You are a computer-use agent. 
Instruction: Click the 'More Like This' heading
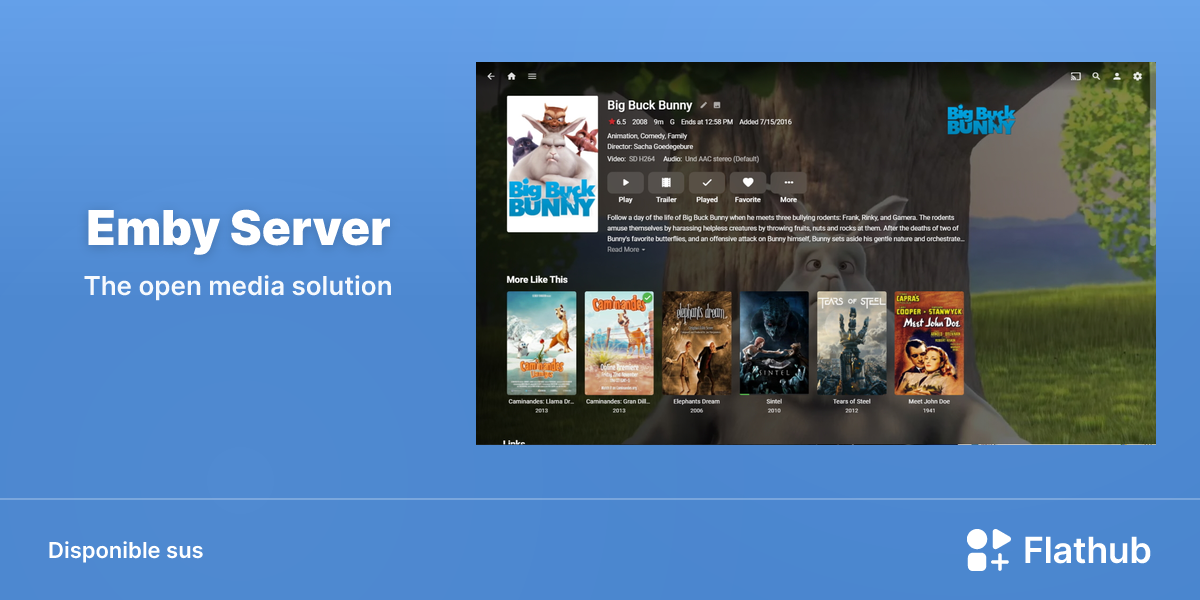(x=537, y=280)
